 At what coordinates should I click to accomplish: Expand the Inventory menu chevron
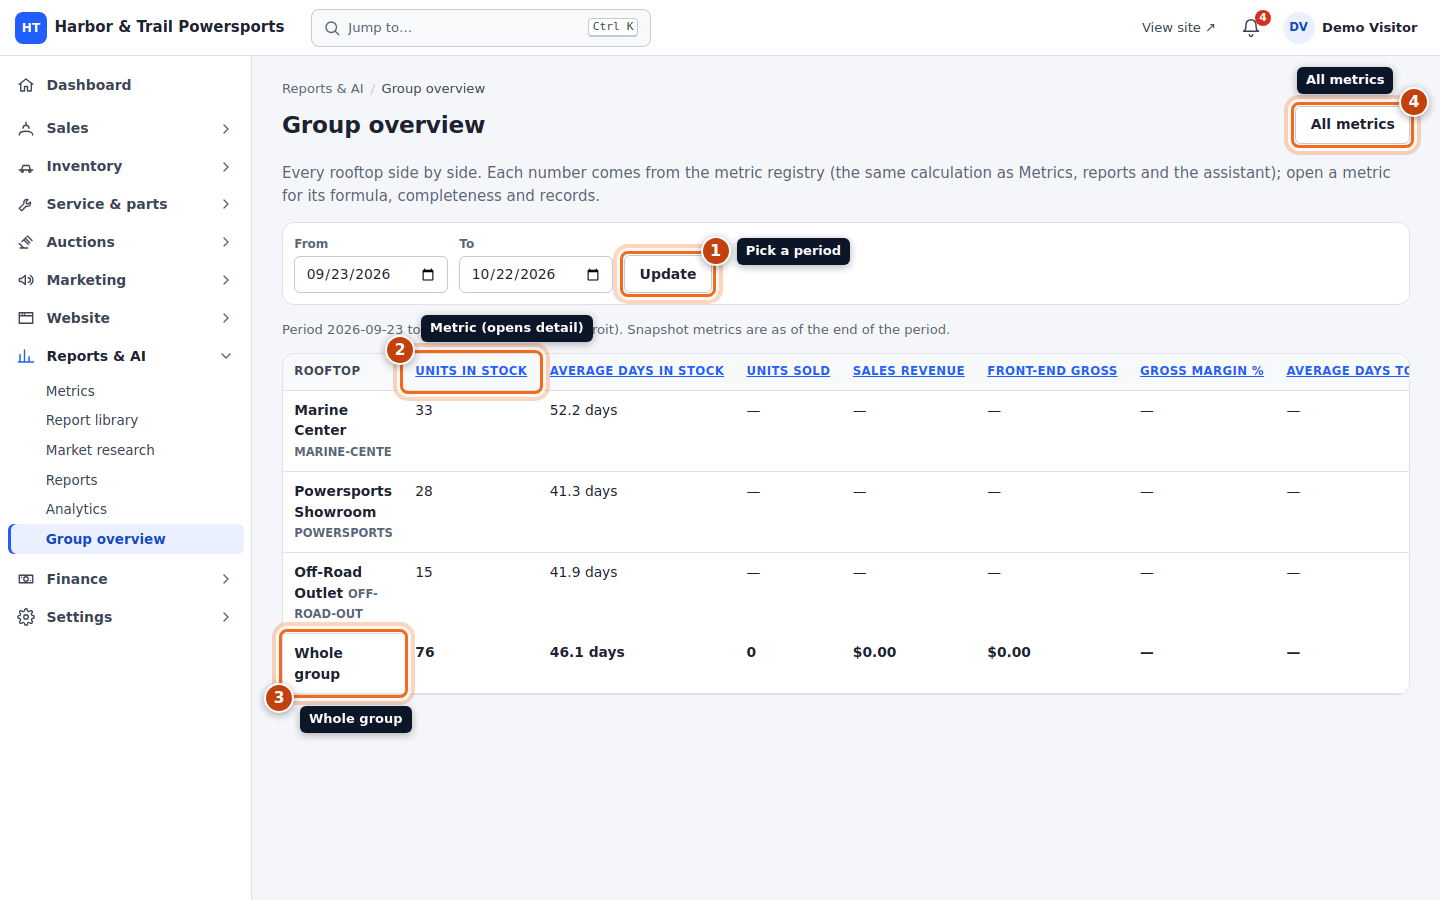226,166
